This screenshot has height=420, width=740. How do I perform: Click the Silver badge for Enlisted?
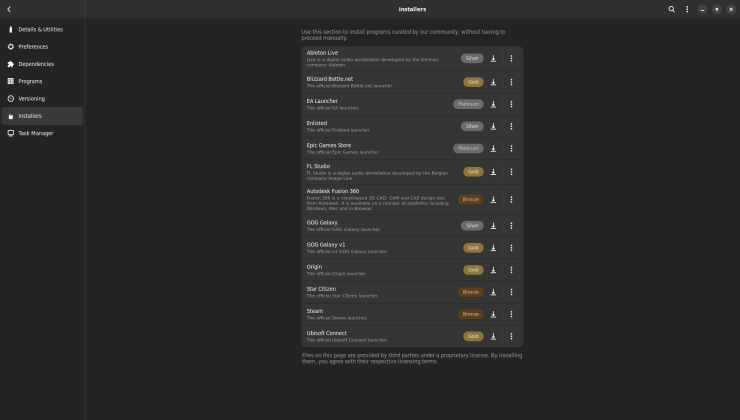[472, 126]
